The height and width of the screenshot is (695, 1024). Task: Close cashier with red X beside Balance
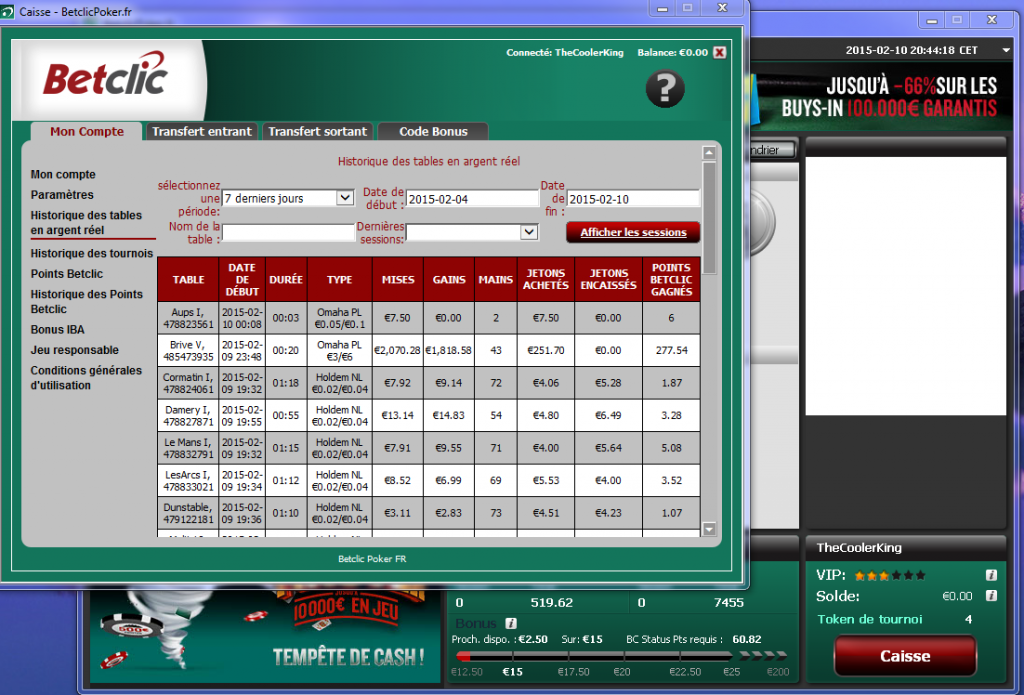[x=719, y=53]
